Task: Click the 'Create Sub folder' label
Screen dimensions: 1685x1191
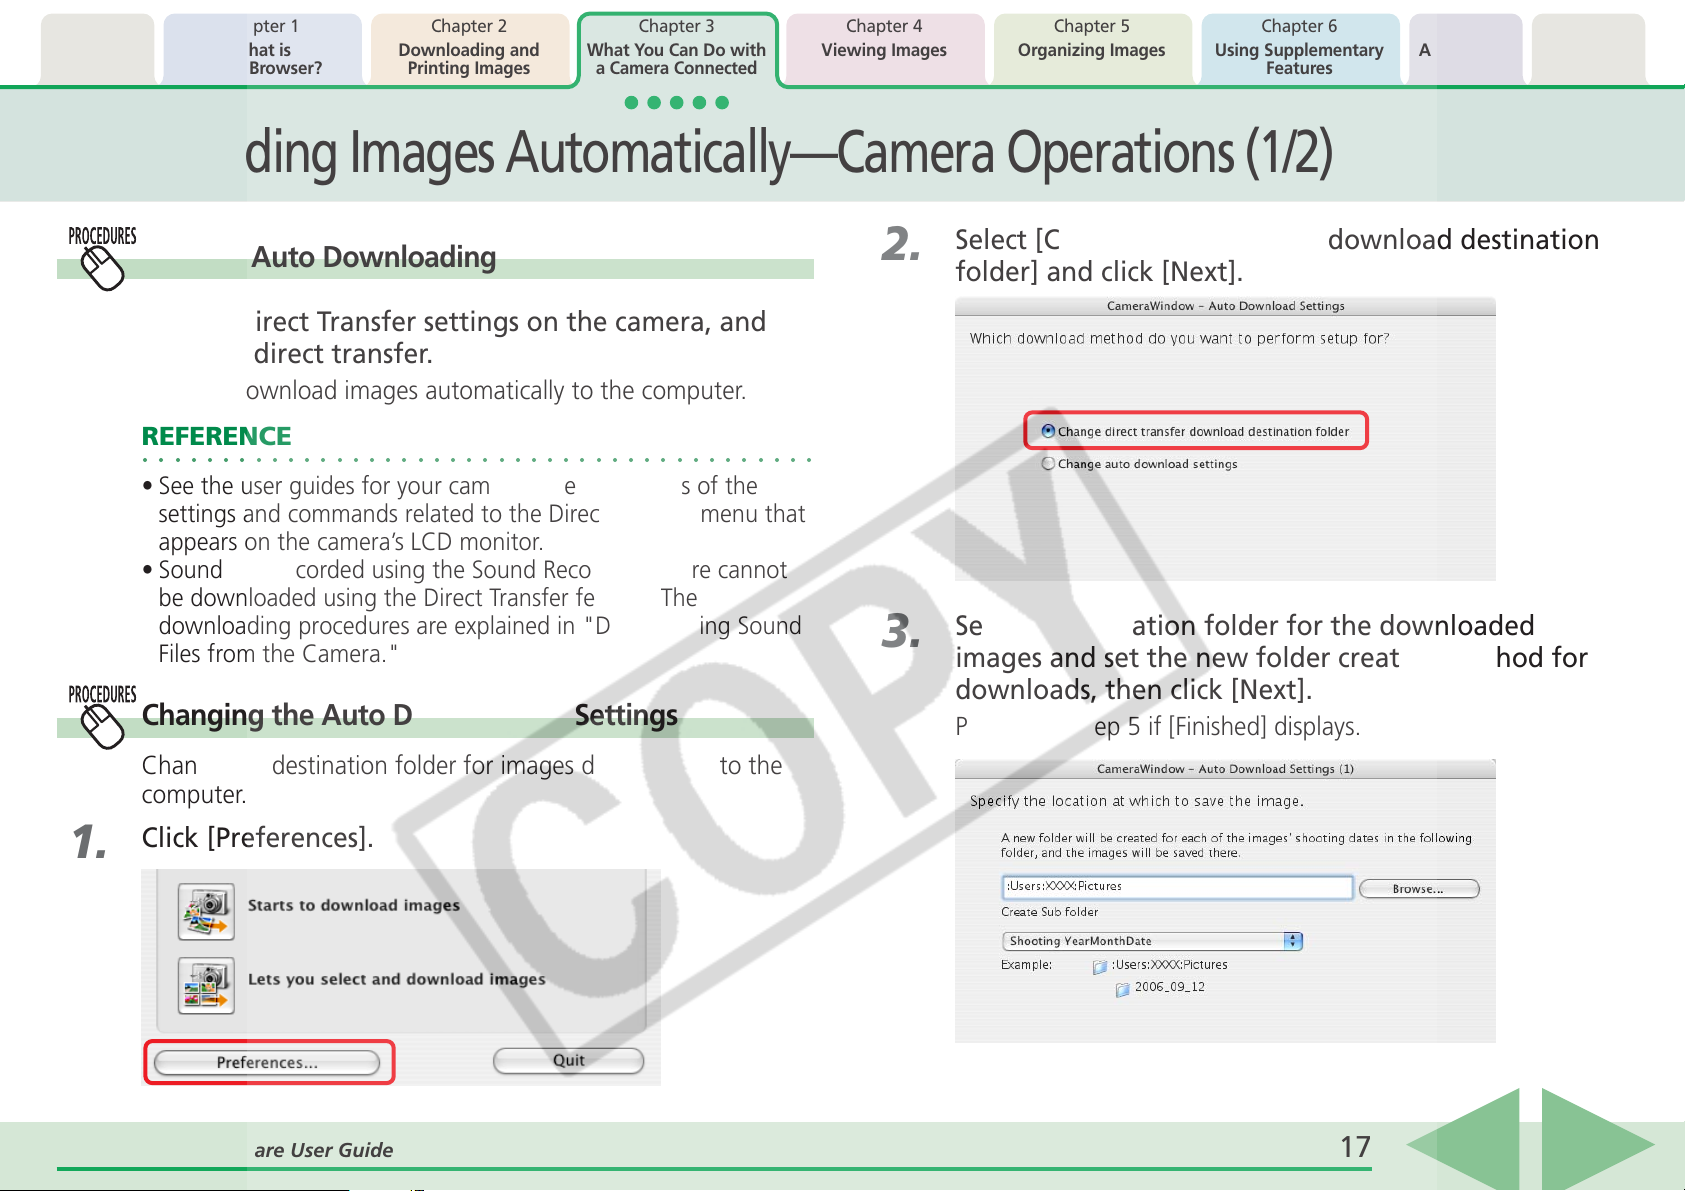Action: [x=1049, y=912]
